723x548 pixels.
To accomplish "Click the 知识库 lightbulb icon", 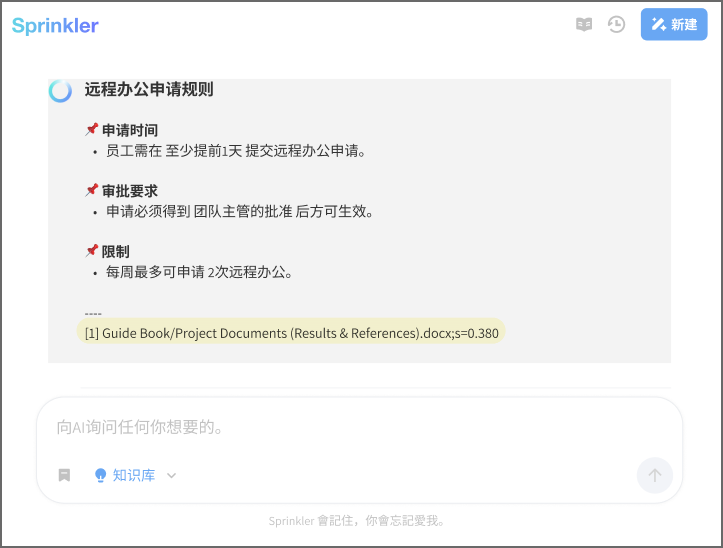I will (100, 475).
